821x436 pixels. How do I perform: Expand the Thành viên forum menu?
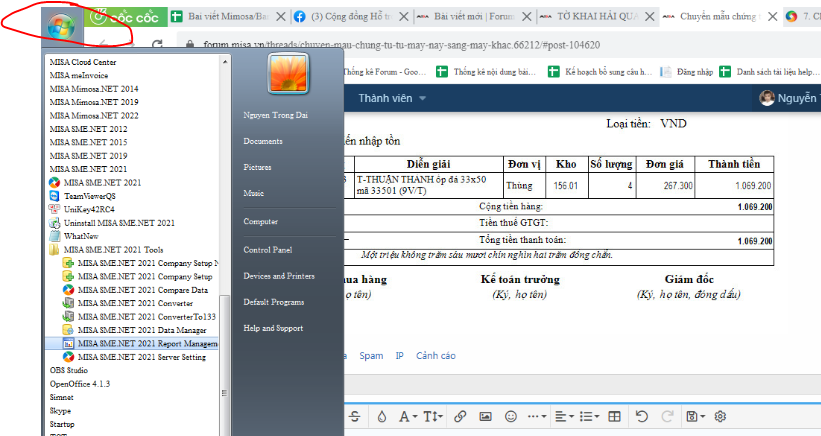[x=392, y=98]
